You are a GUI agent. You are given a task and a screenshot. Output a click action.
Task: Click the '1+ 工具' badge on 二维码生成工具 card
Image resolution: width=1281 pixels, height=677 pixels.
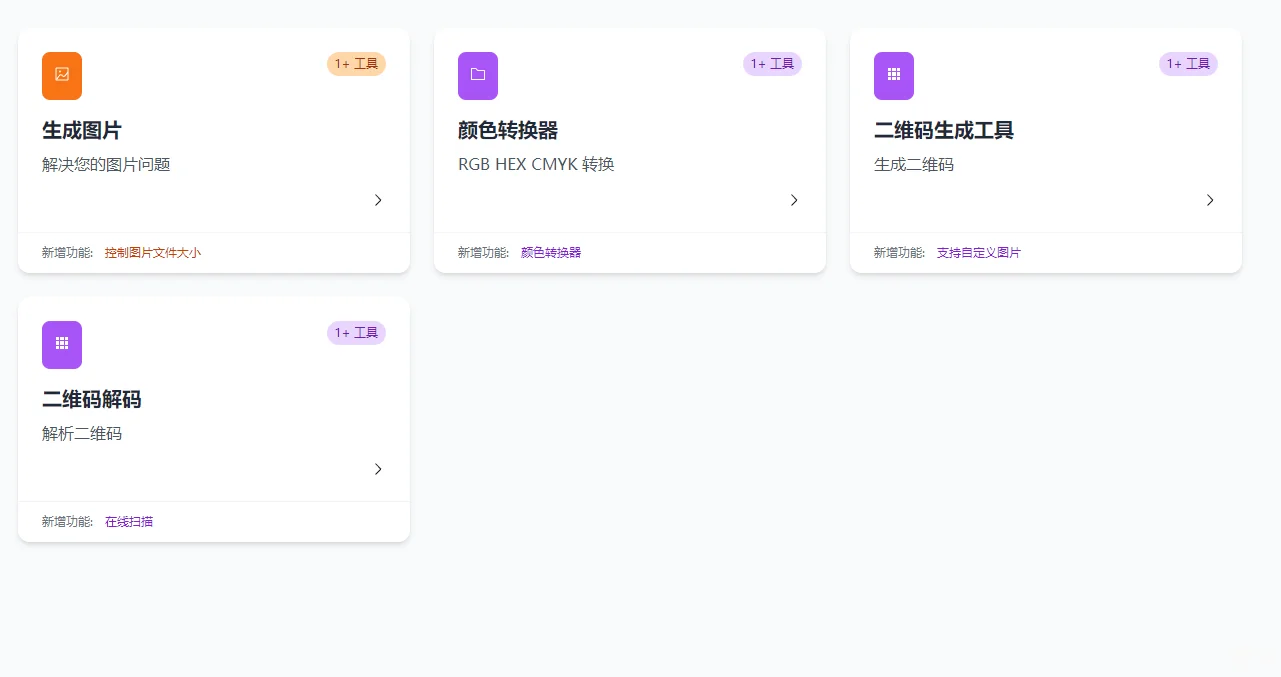(1188, 63)
